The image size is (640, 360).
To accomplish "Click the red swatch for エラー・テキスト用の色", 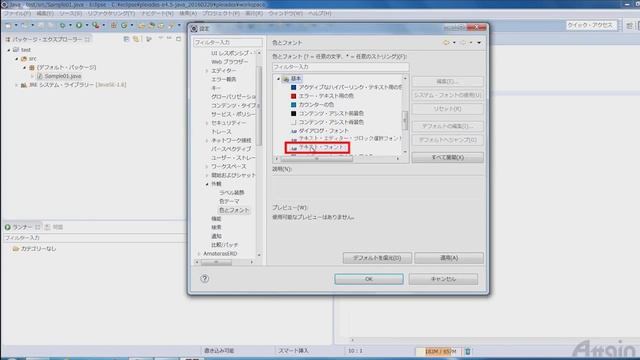I will click(293, 96).
